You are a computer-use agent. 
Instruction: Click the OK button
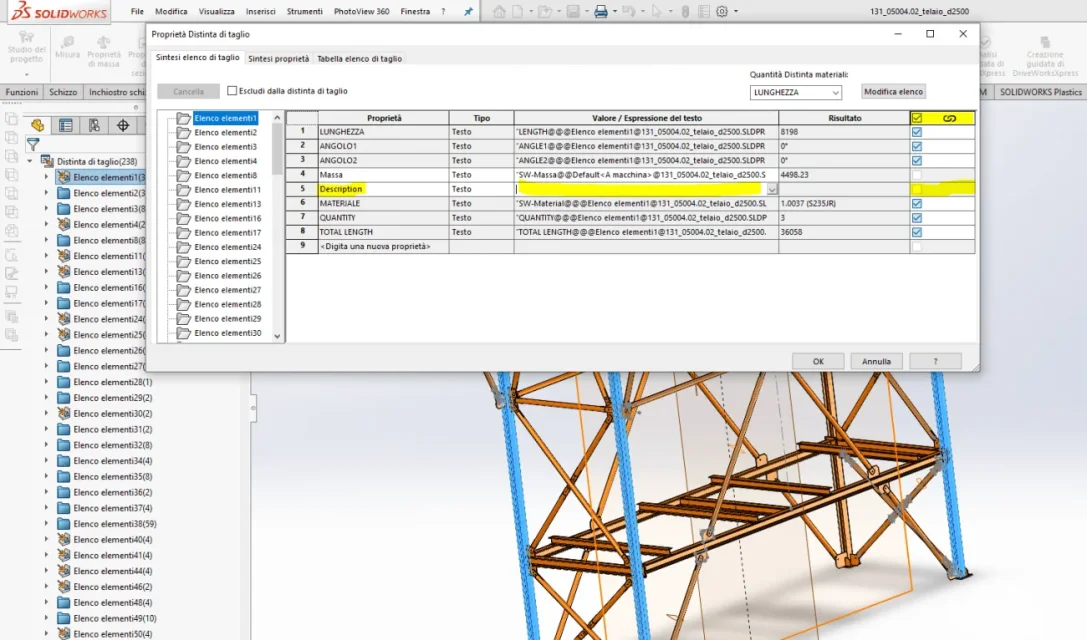(818, 361)
